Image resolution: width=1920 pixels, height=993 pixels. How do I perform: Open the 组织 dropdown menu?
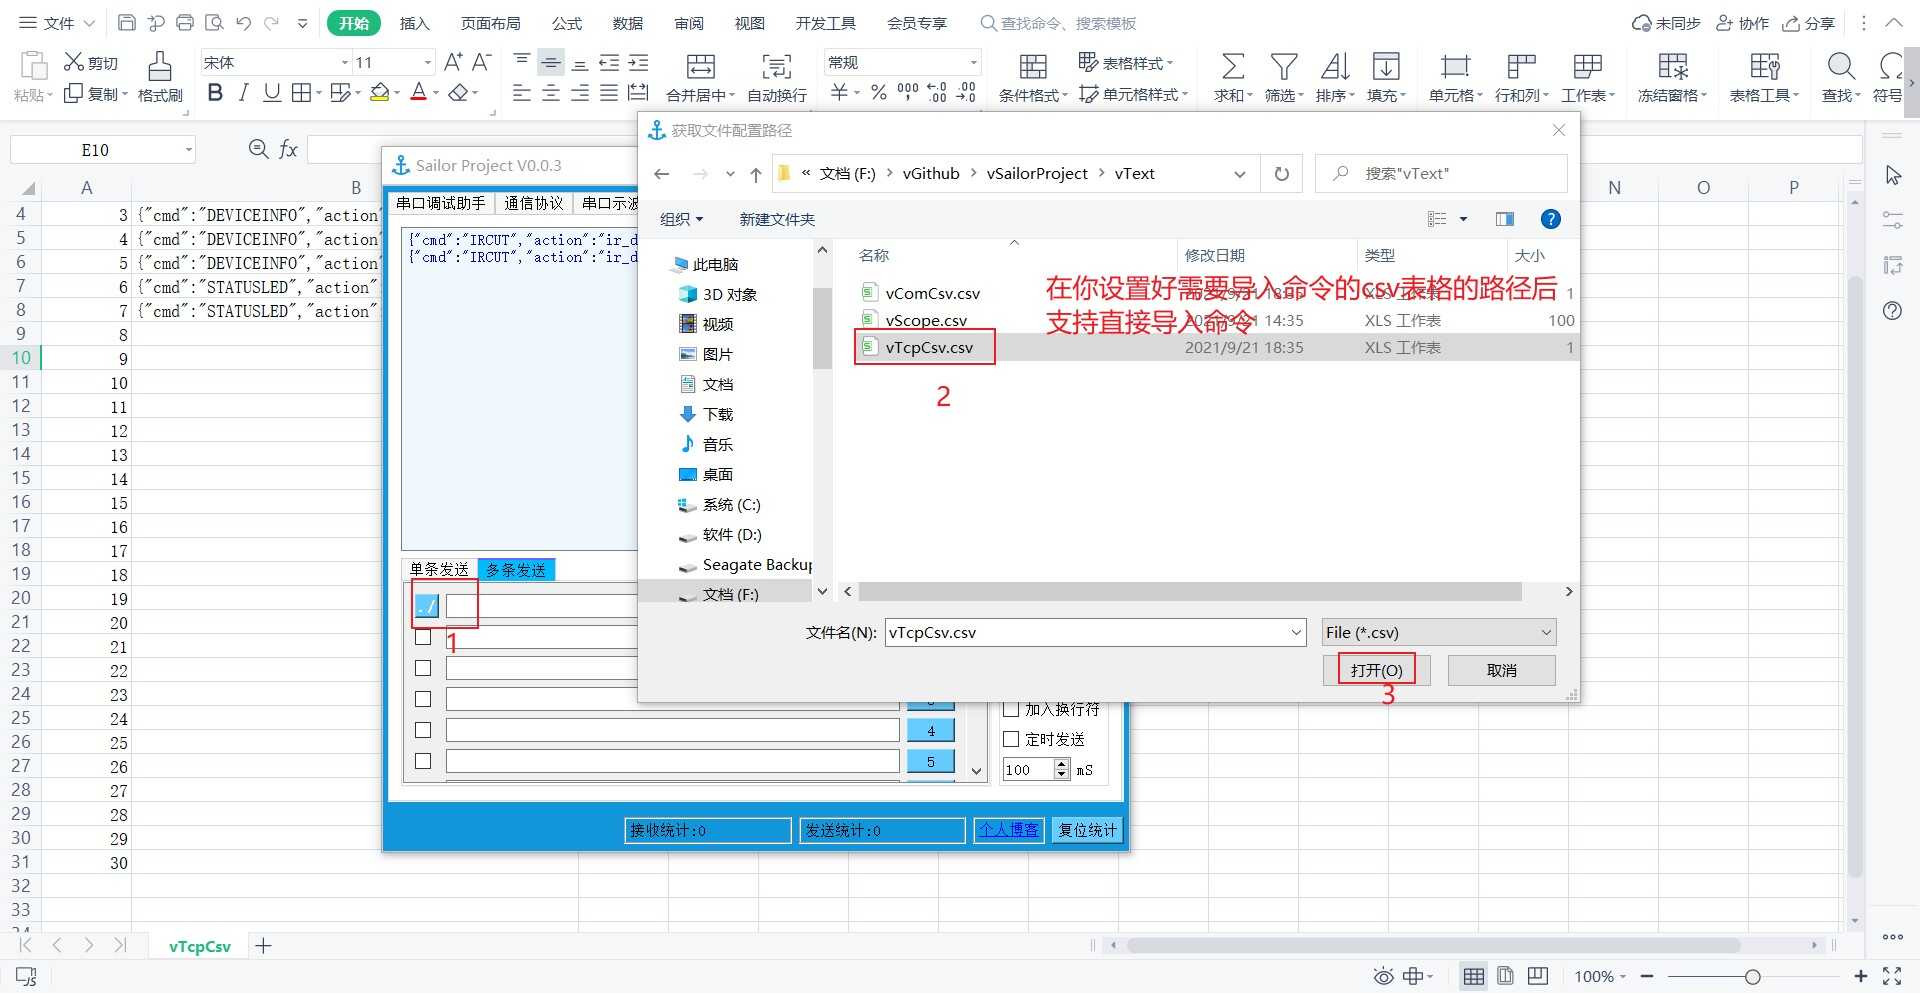tap(681, 219)
